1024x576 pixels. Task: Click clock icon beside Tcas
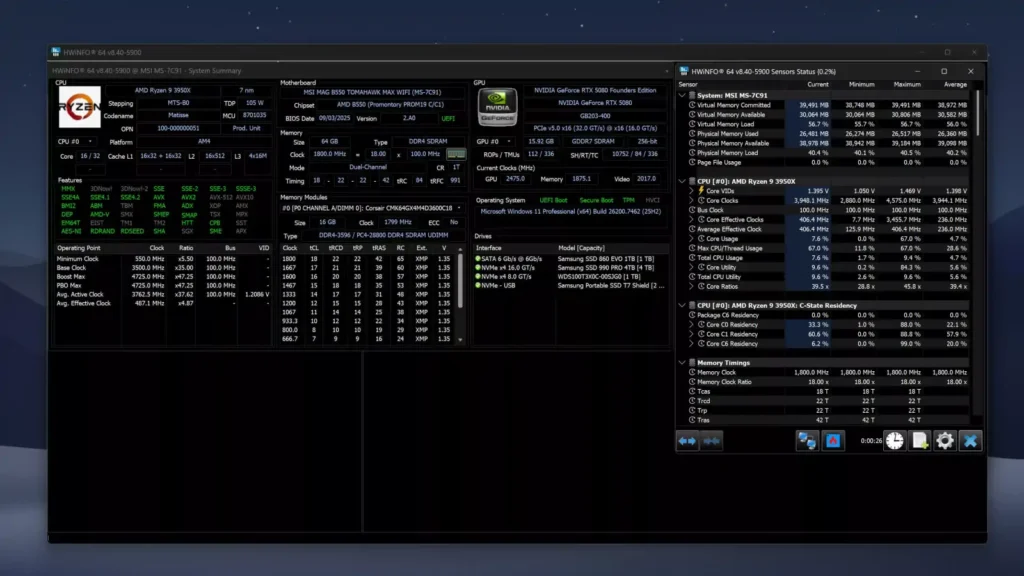(x=692, y=391)
